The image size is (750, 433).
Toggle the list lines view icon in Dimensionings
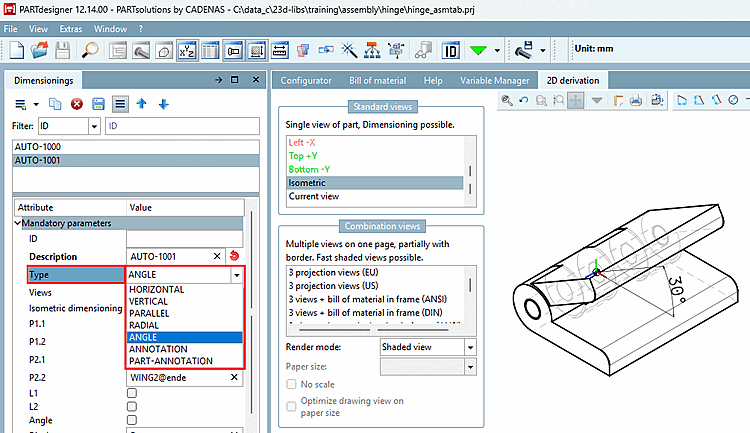(x=120, y=104)
